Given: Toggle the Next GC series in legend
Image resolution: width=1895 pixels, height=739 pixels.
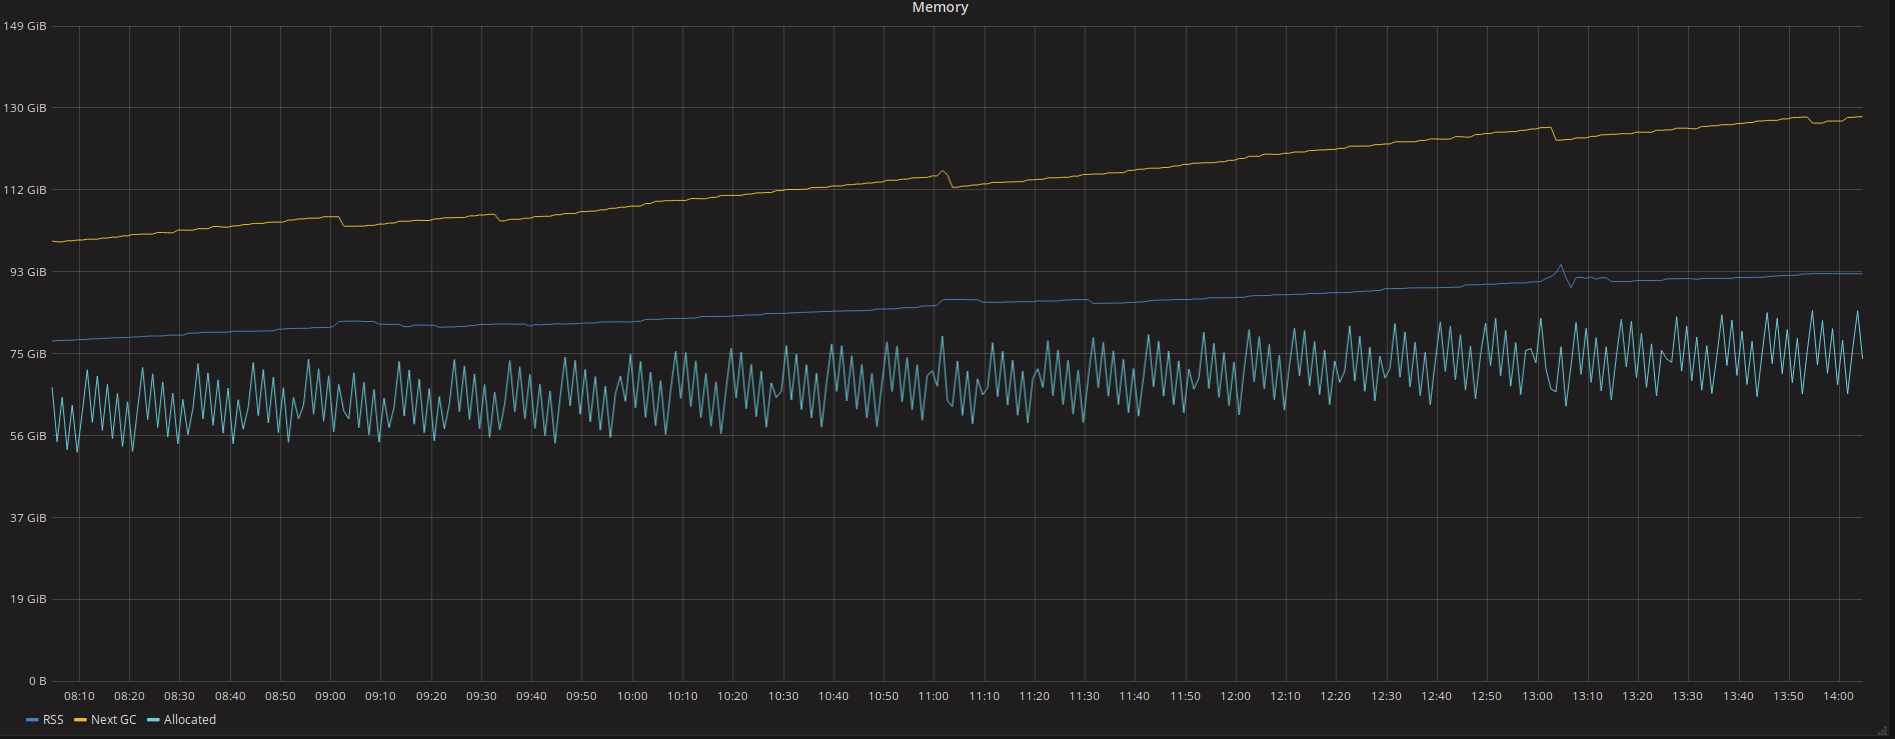Looking at the screenshot, I should pos(113,720).
